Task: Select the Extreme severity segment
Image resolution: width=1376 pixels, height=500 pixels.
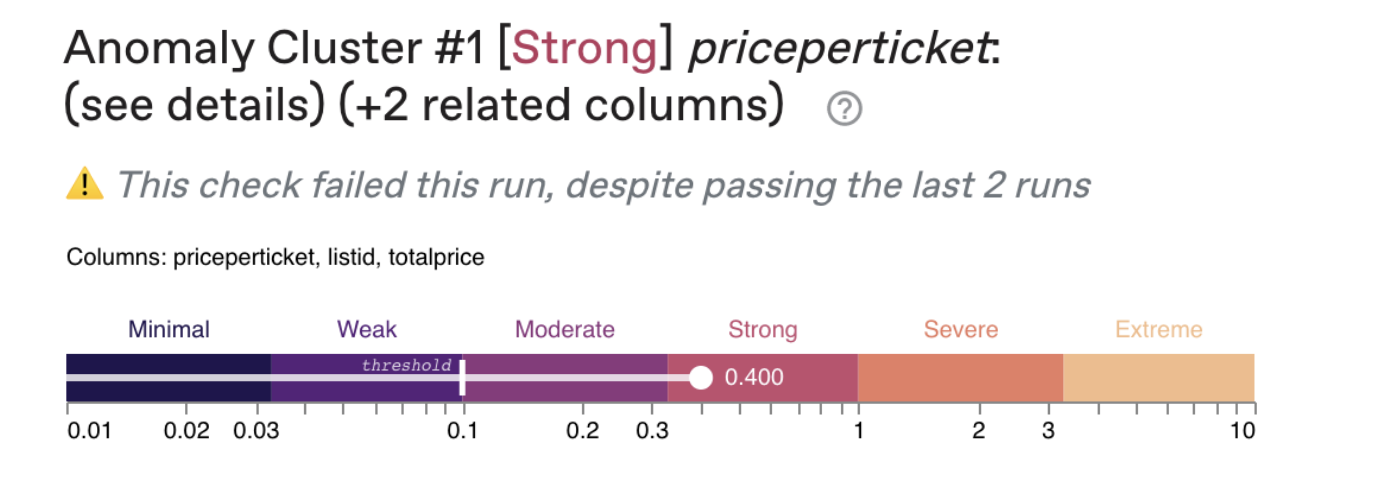Action: pos(1158,378)
